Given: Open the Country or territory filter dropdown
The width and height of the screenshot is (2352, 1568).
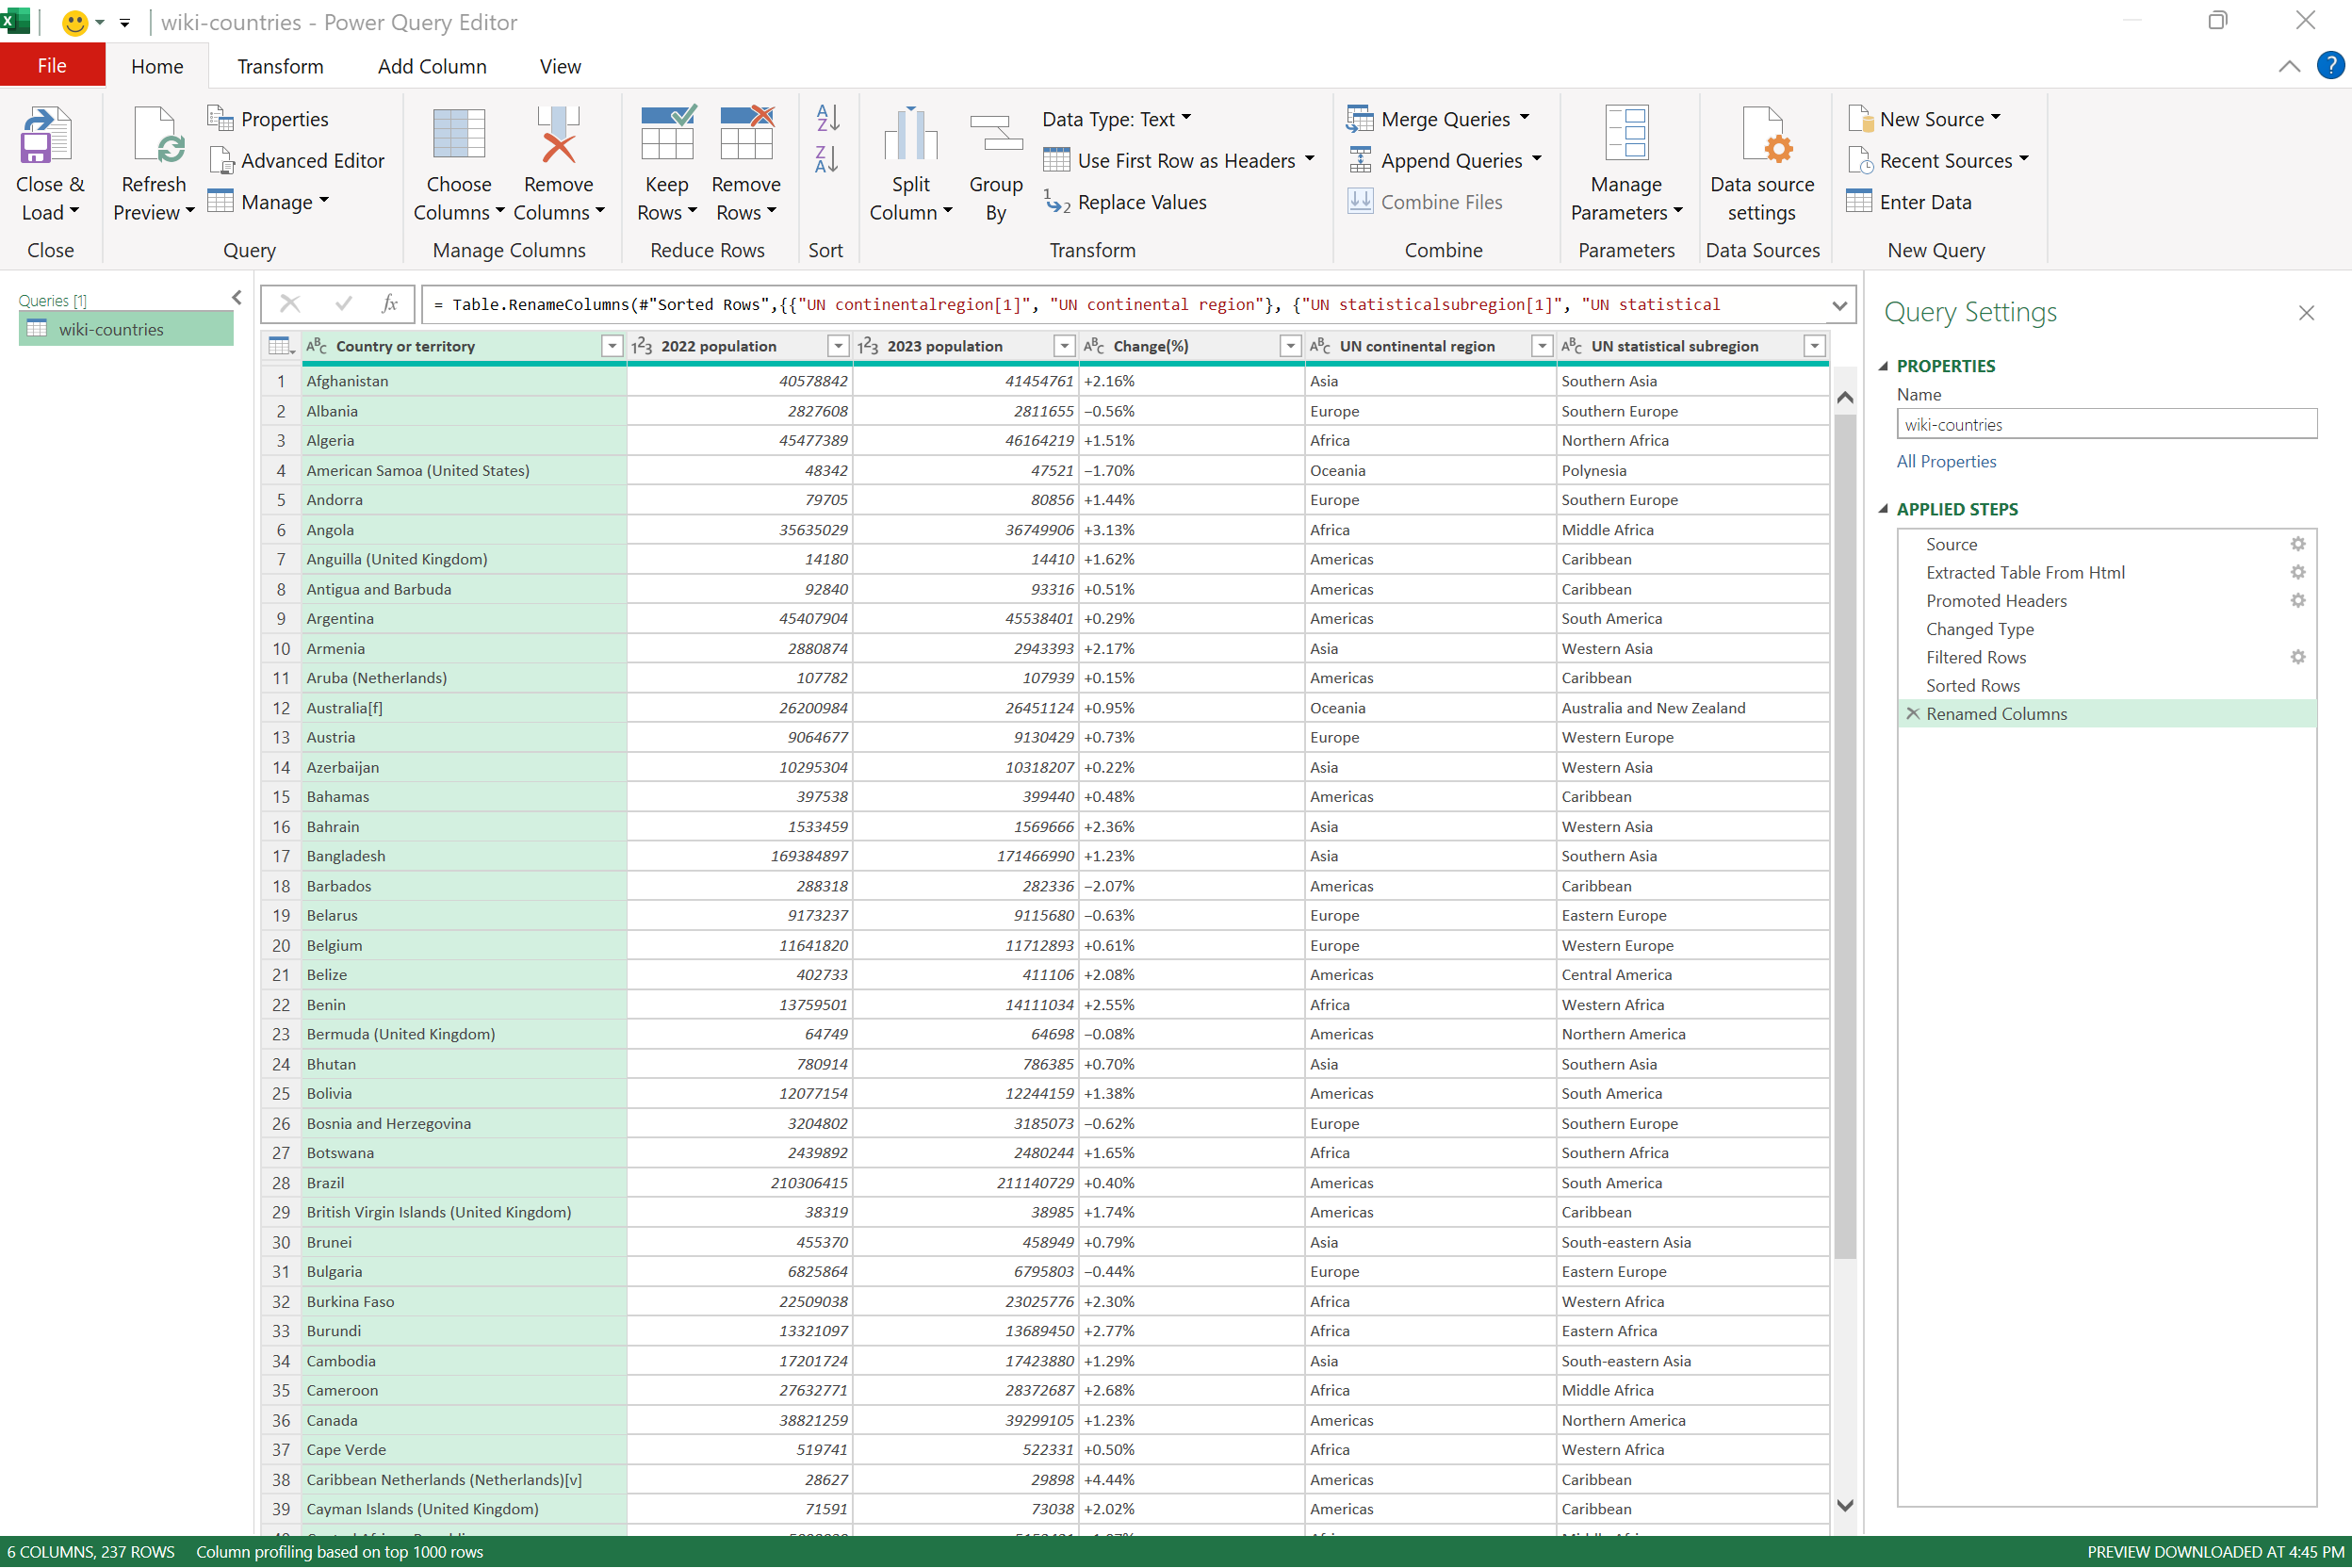Looking at the screenshot, I should point(612,346).
